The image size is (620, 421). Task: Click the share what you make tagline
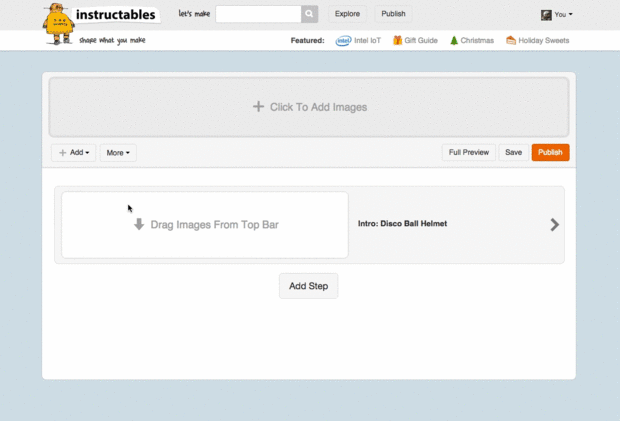112,40
